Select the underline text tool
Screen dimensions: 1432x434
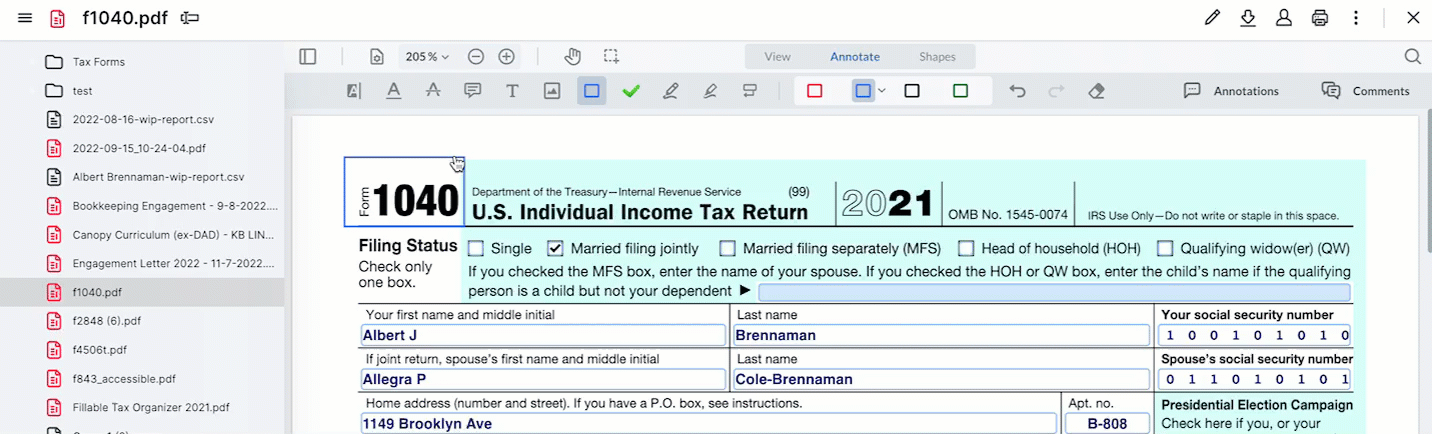point(394,91)
